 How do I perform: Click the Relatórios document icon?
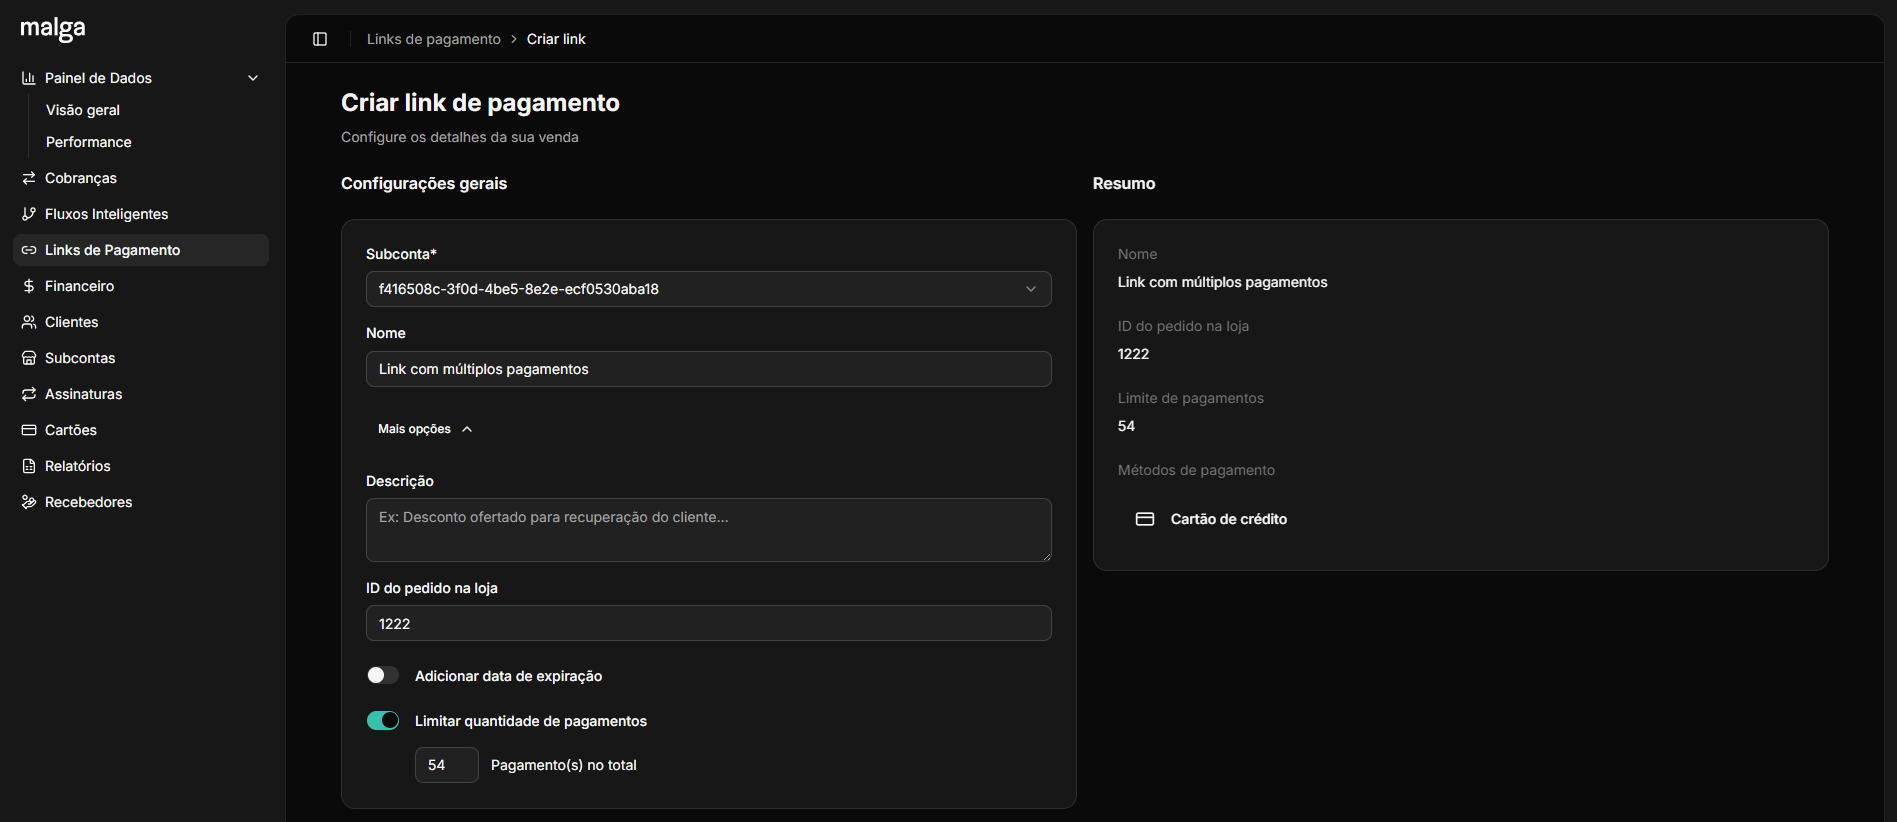29,466
